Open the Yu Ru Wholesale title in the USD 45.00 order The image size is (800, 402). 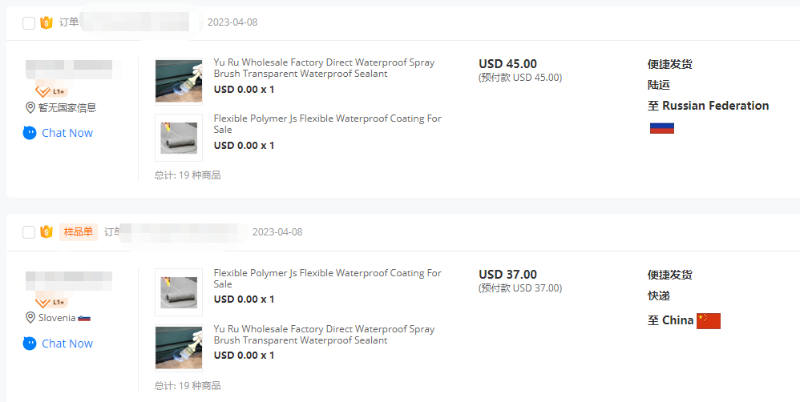324,68
